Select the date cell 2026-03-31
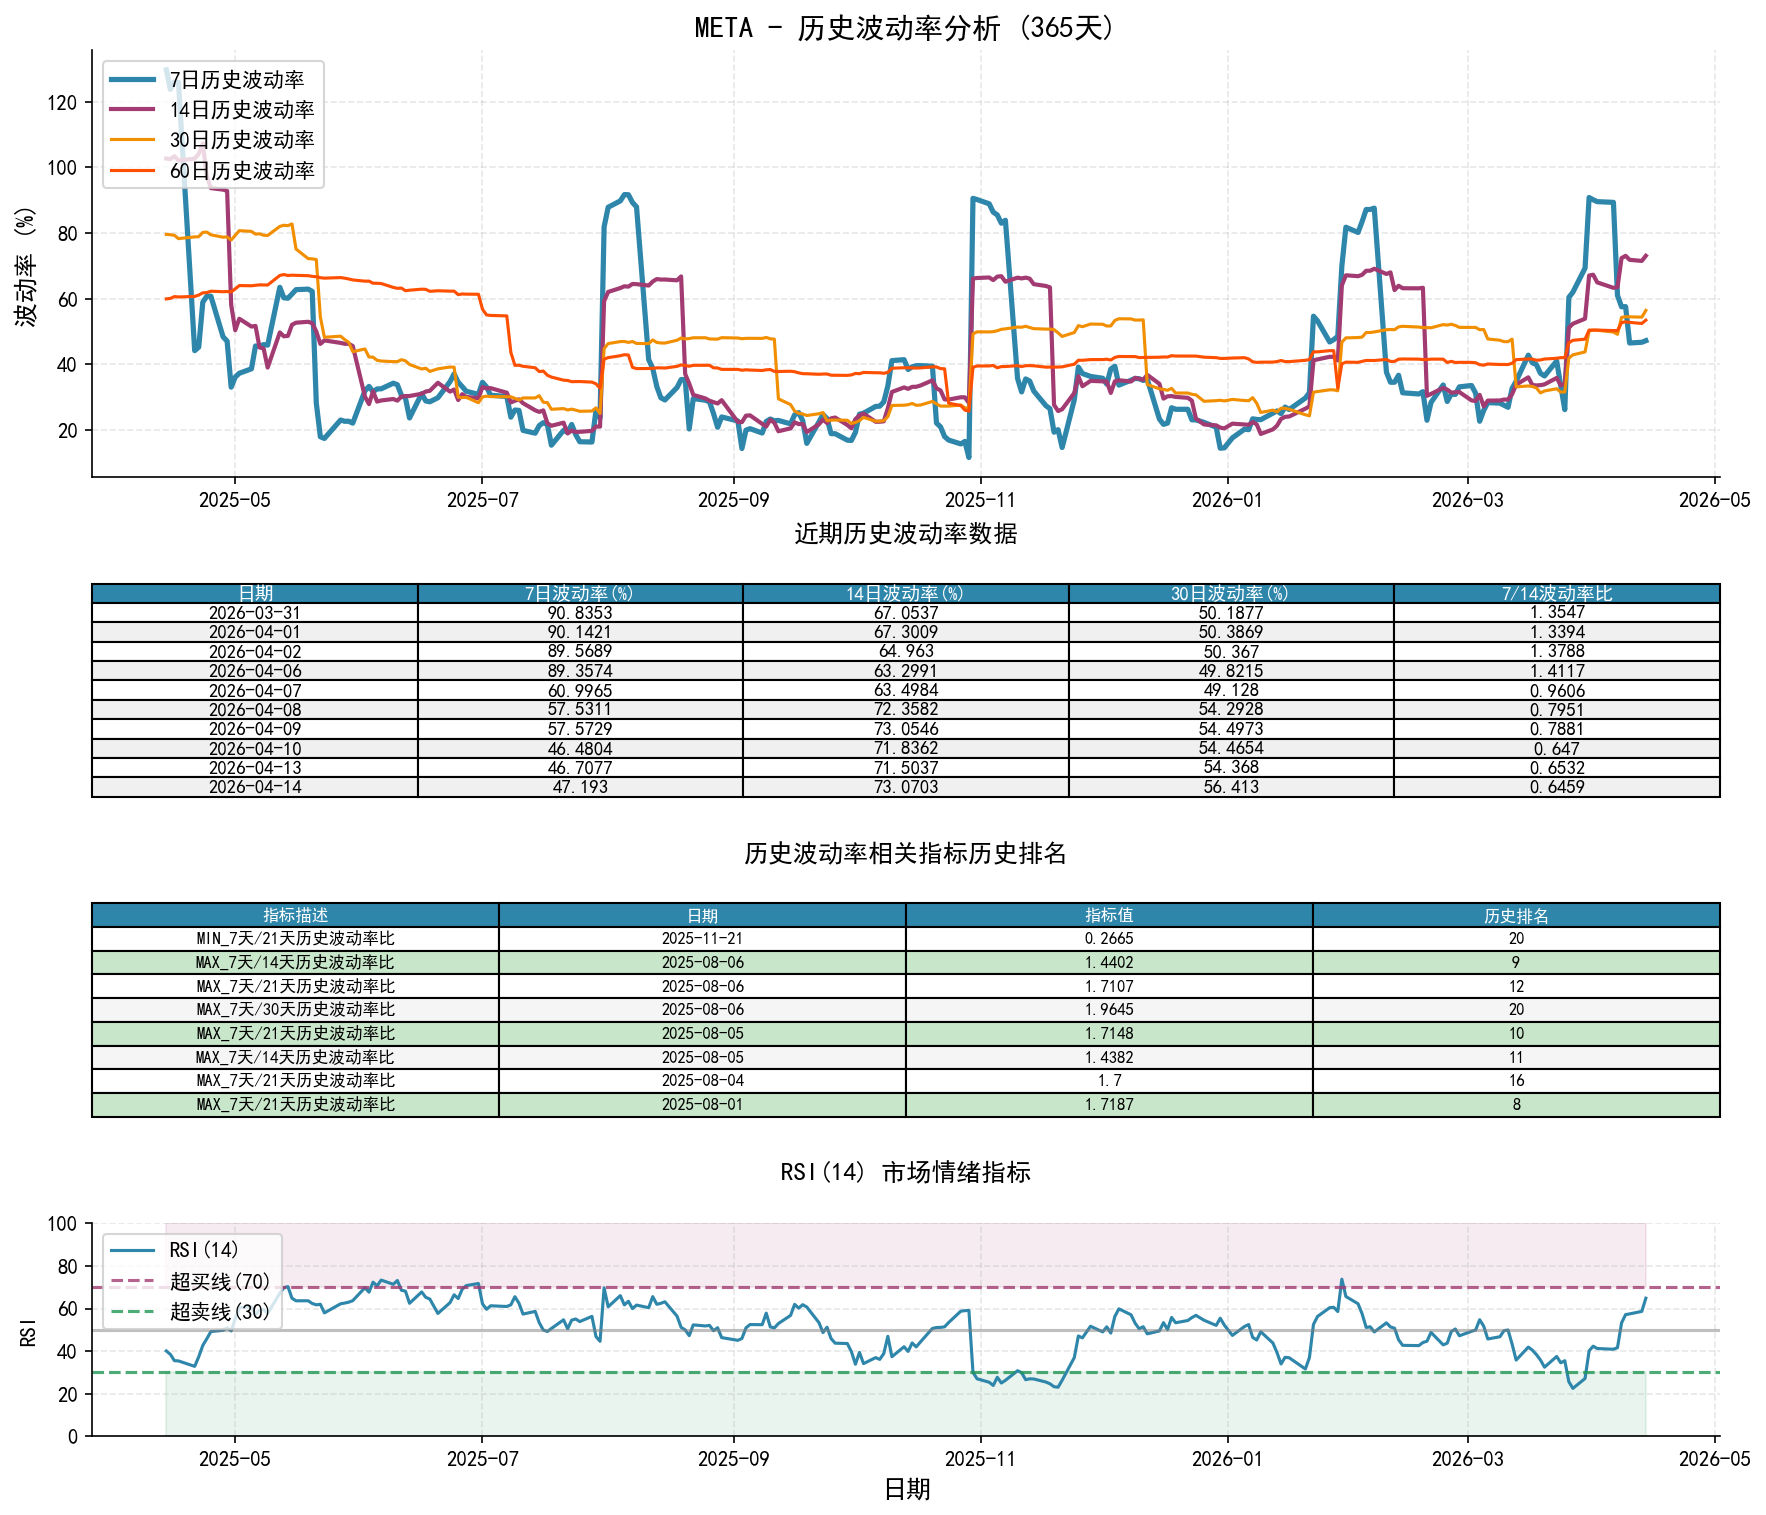This screenshot has height=1515, width=1766. pos(255,613)
